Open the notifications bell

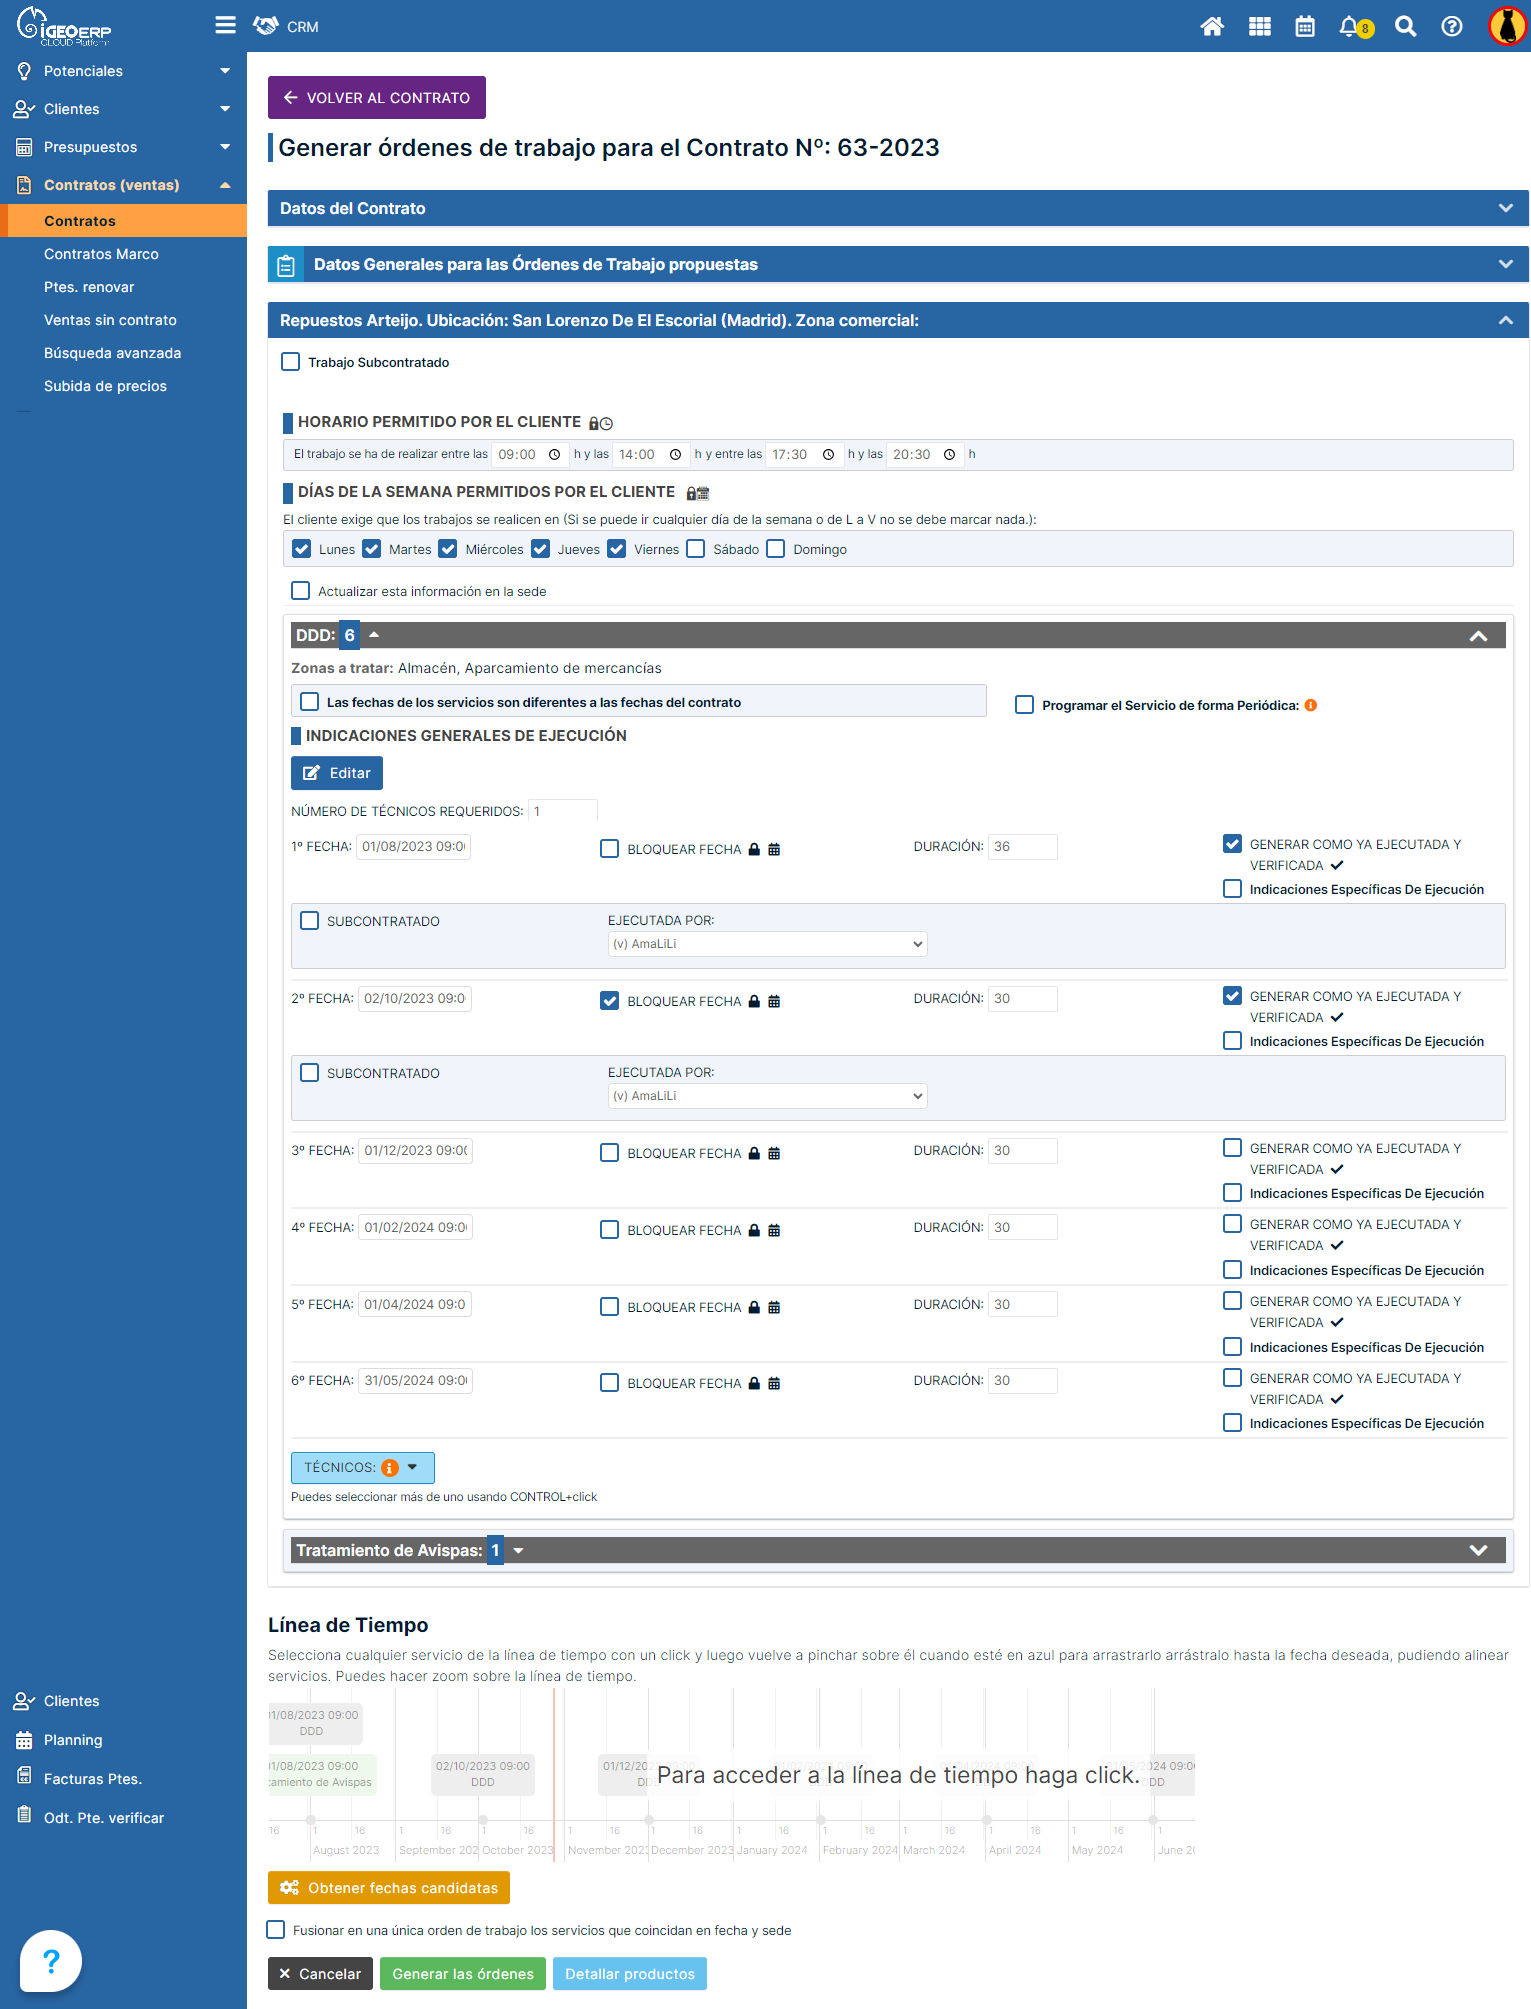(1350, 27)
